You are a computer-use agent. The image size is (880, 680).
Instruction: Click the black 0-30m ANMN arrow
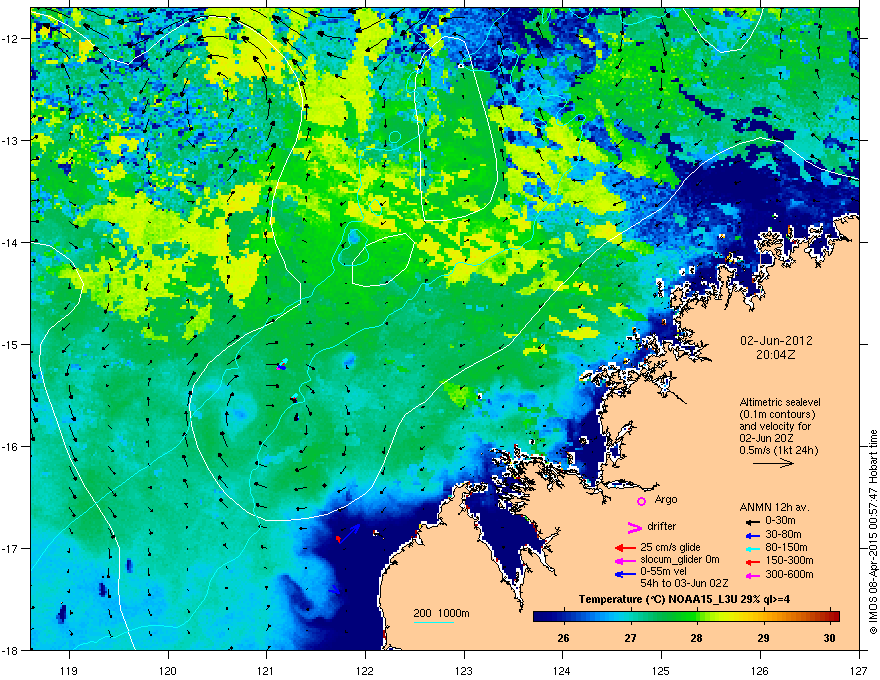753,522
